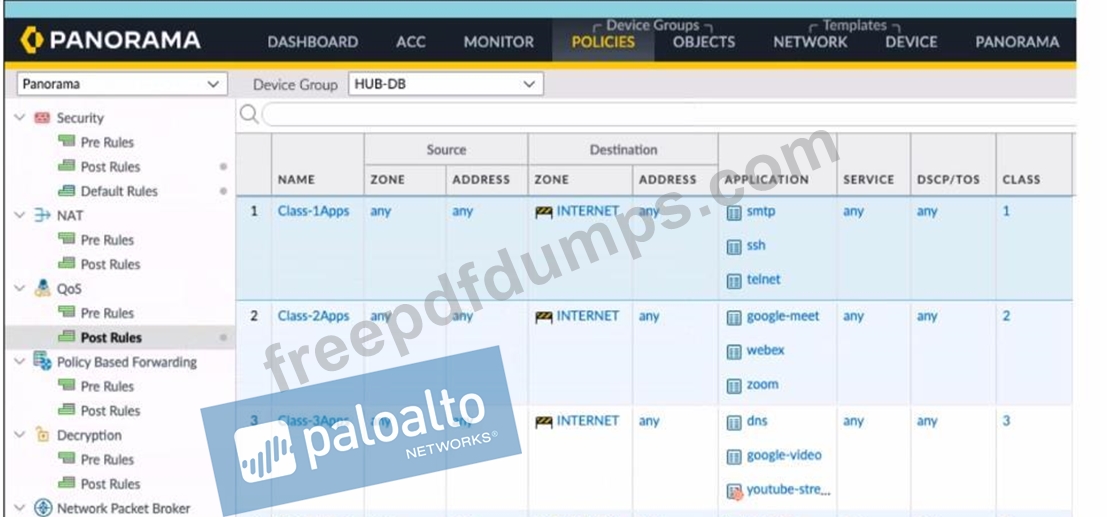The height and width of the screenshot is (517, 1107).
Task: Open the Class-2Apps rule link
Action: (x=313, y=316)
